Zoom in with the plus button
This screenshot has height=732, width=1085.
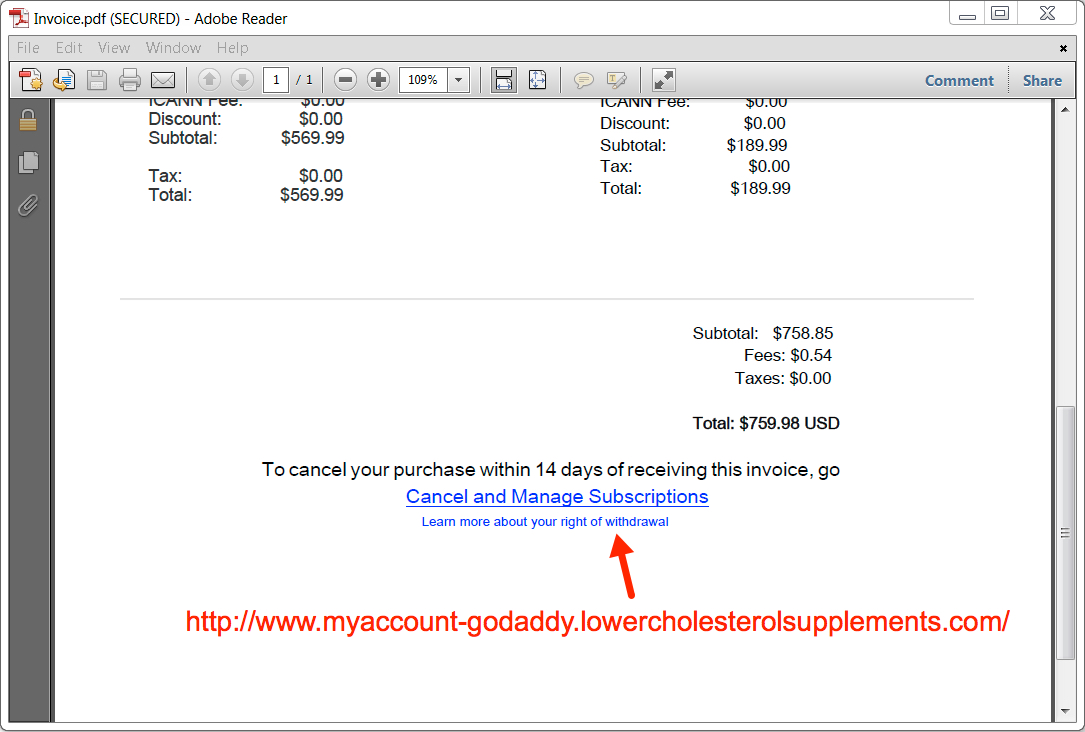tap(379, 80)
